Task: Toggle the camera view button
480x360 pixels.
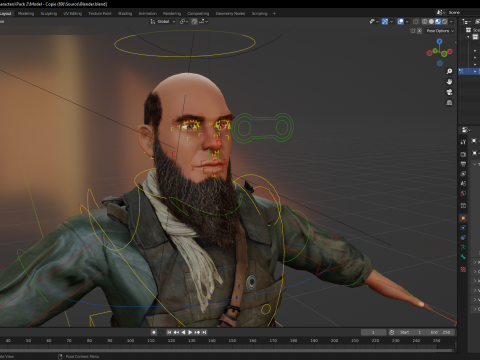Action: coord(449,92)
